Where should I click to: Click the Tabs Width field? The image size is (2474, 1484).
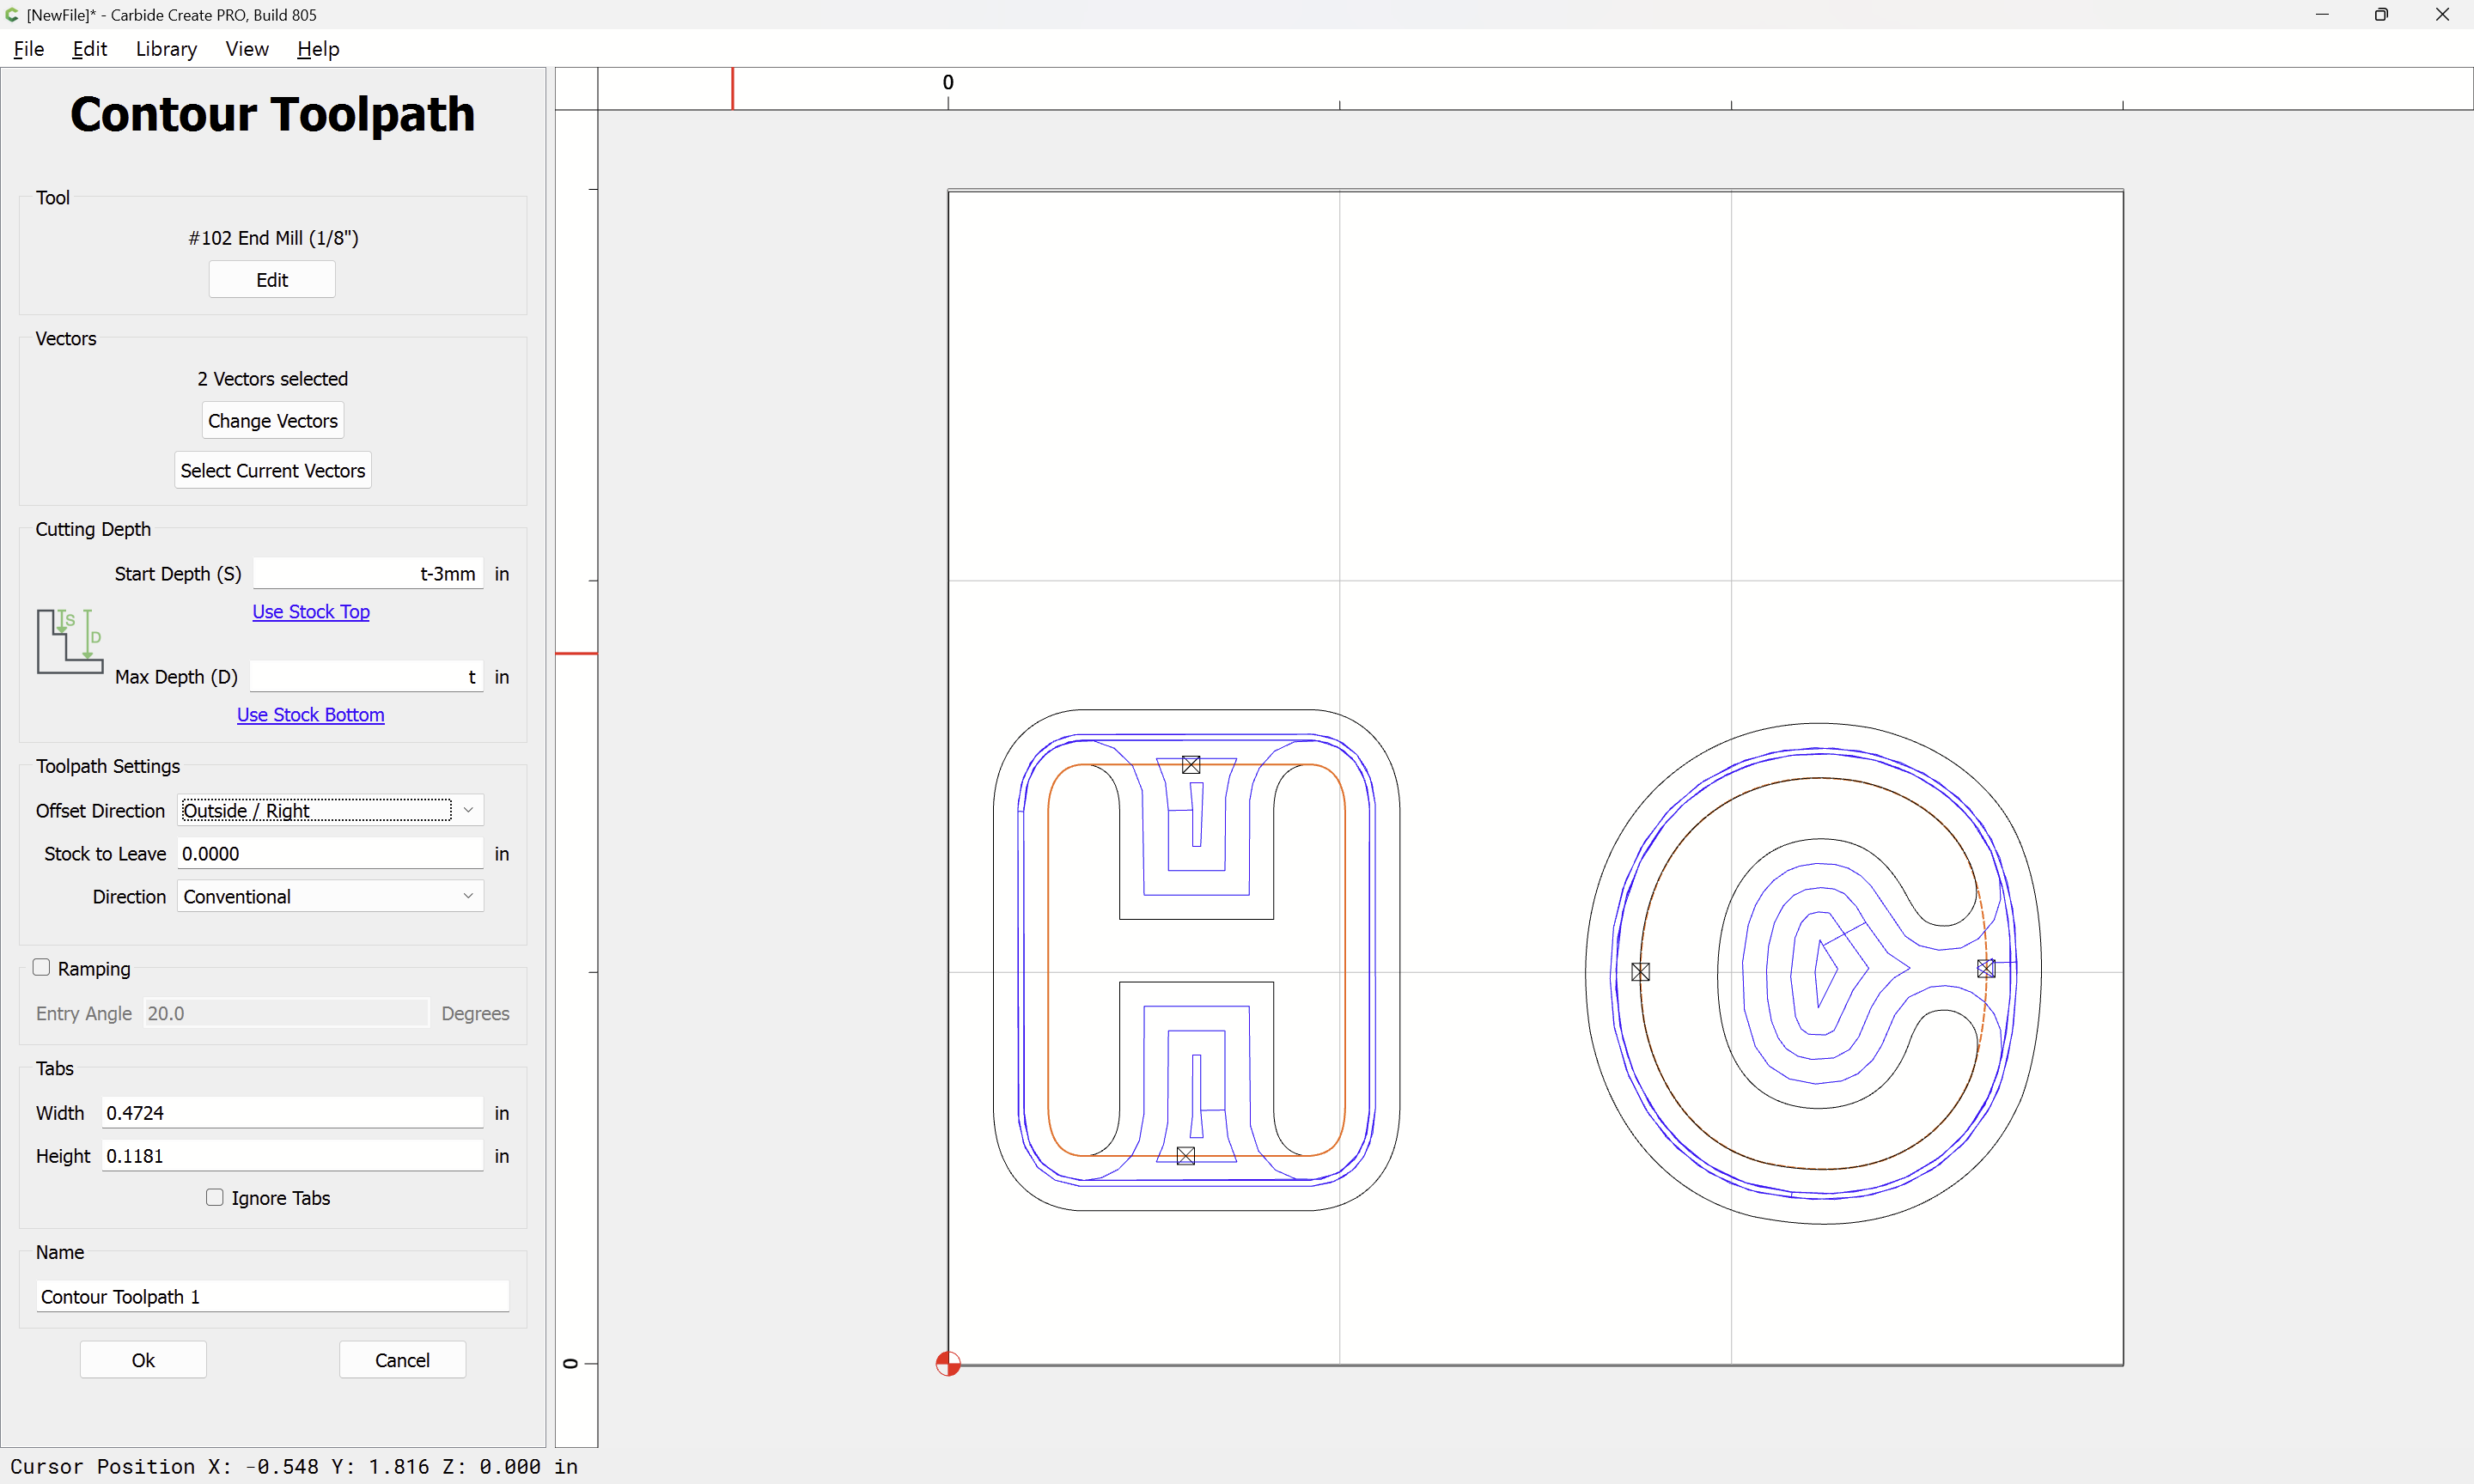pos(292,1113)
